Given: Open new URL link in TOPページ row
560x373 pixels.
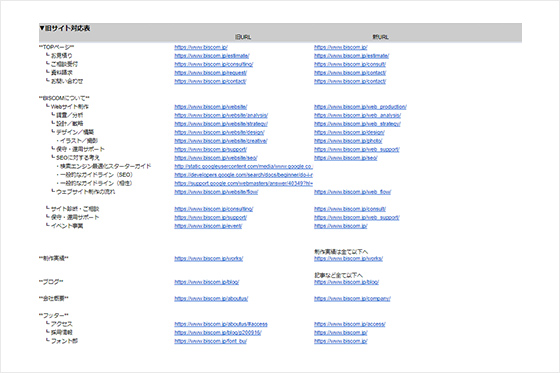Looking at the screenshot, I should point(341,47).
